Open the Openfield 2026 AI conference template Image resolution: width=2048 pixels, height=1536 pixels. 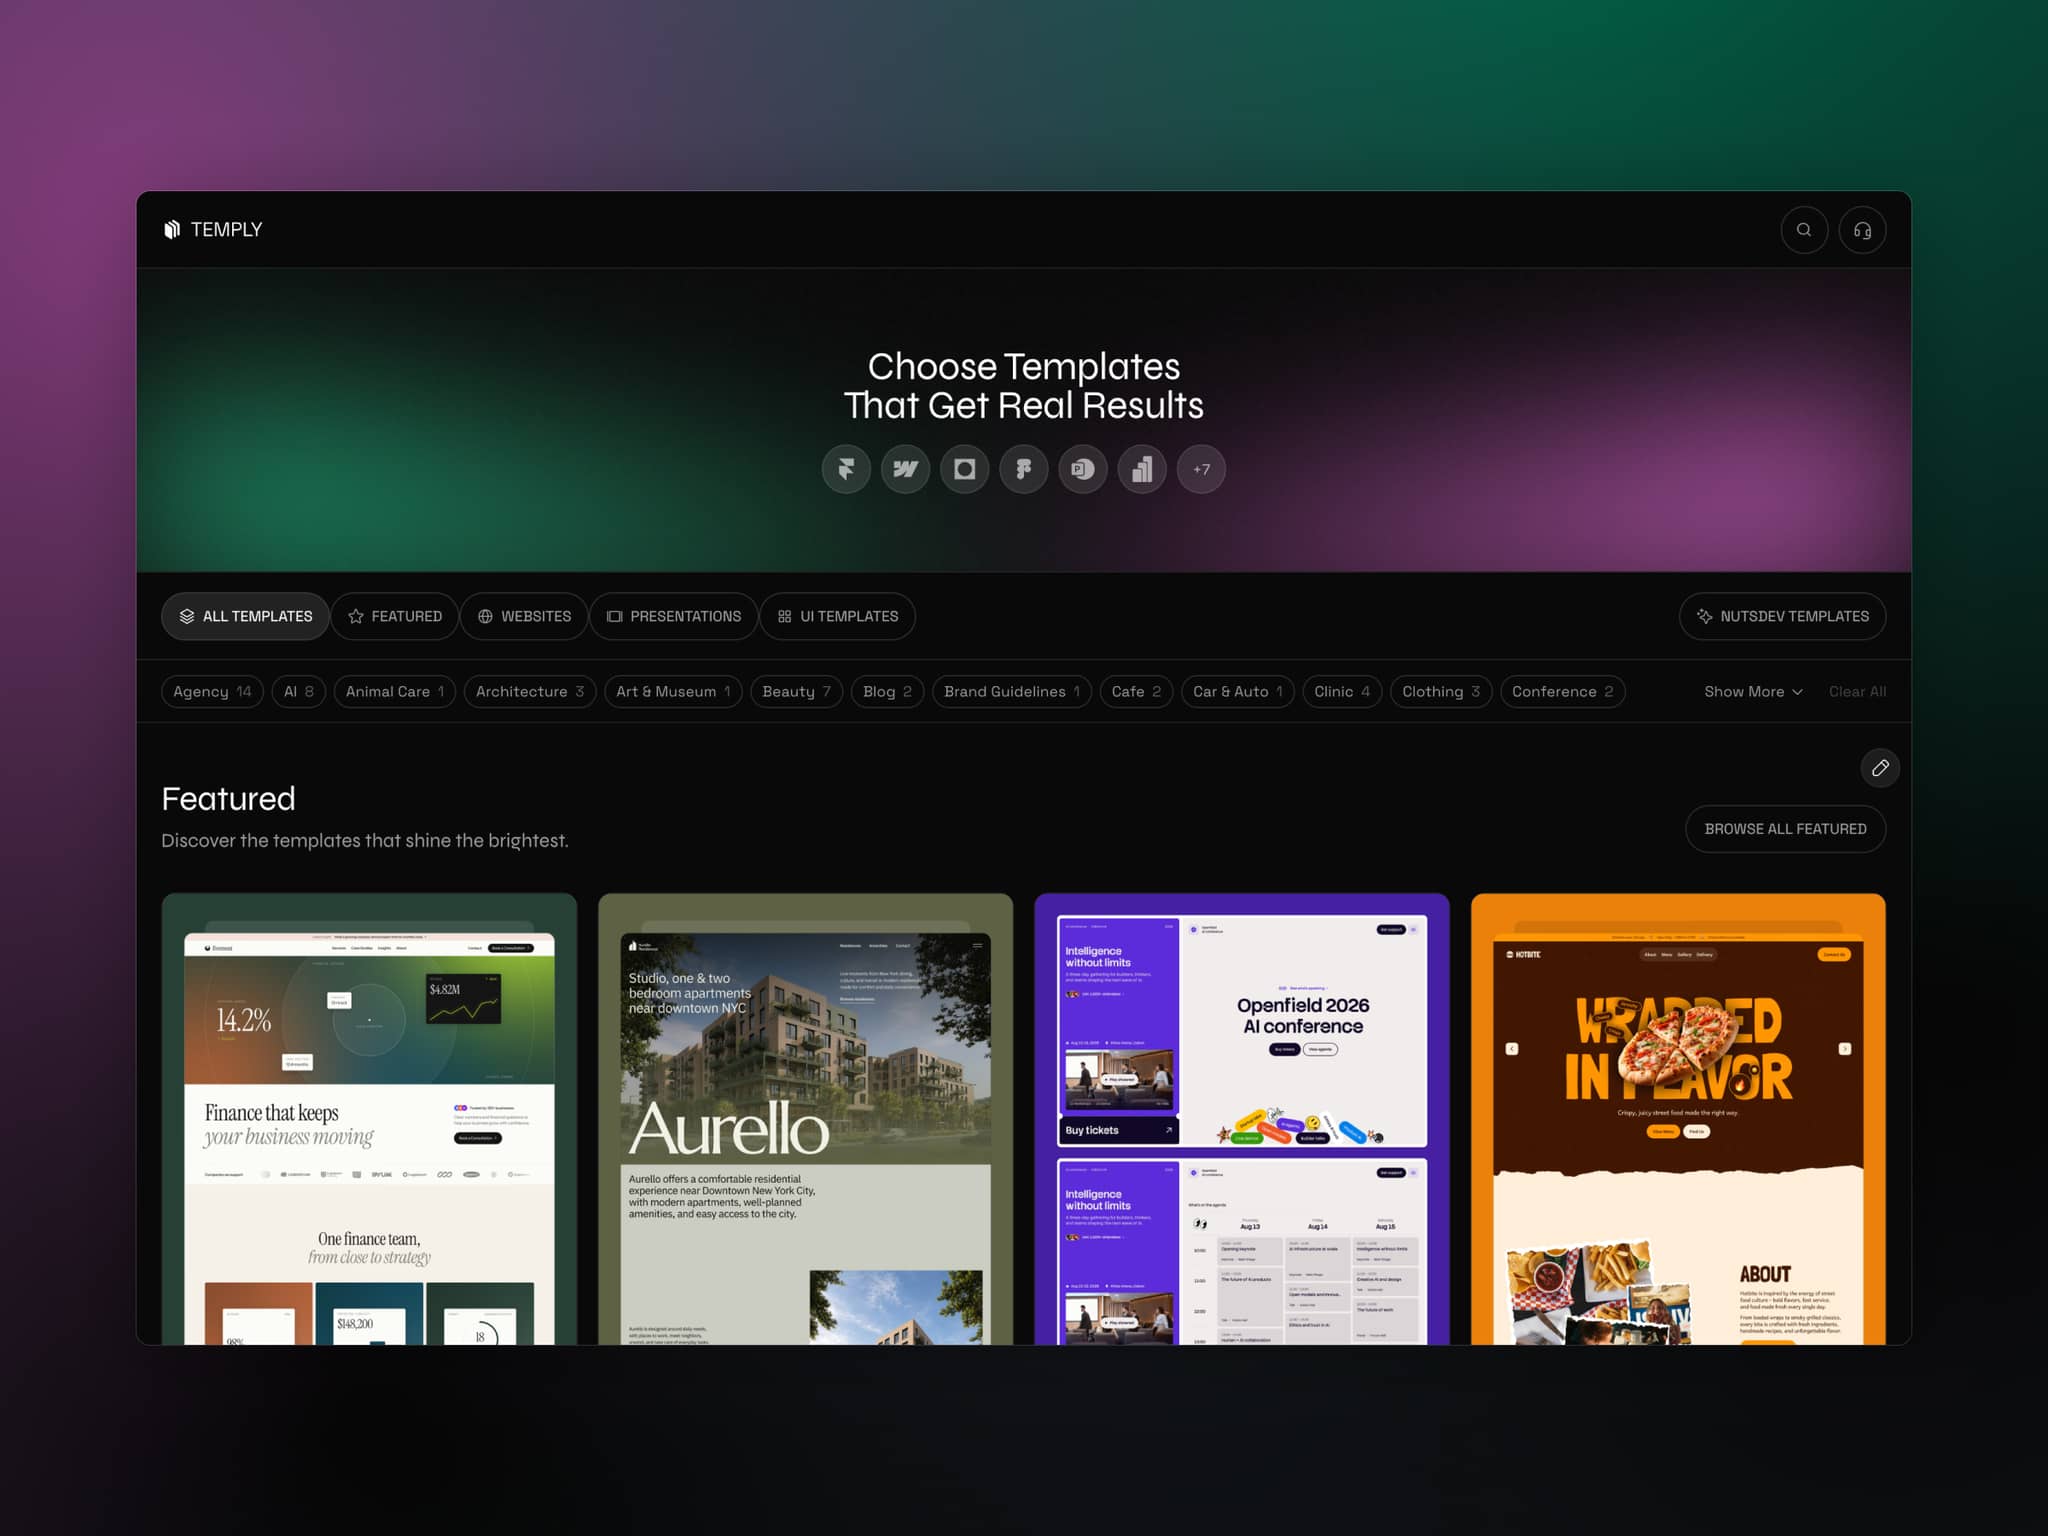(x=1241, y=1119)
